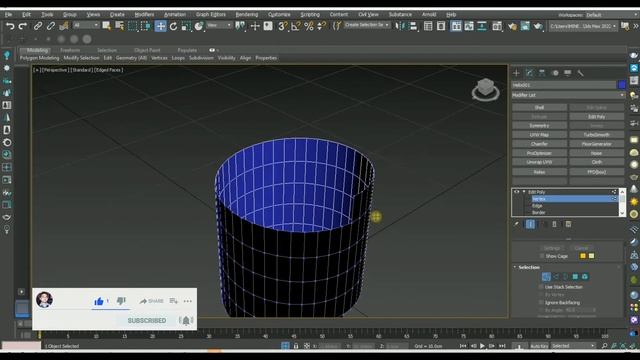This screenshot has height=360, width=640.
Task: Activate the Unlink Selection tool
Action: pos(51,26)
